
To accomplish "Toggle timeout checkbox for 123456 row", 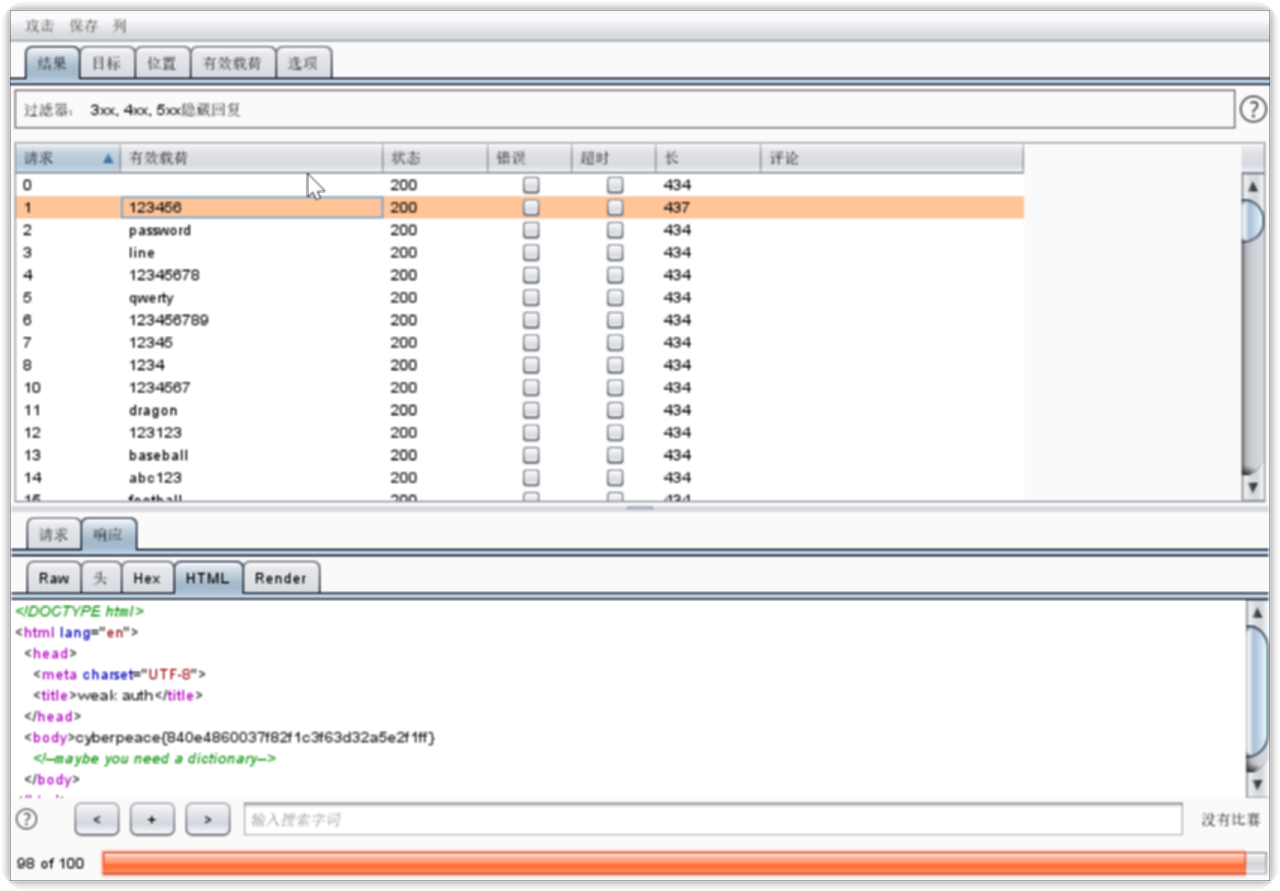I will click(615, 207).
